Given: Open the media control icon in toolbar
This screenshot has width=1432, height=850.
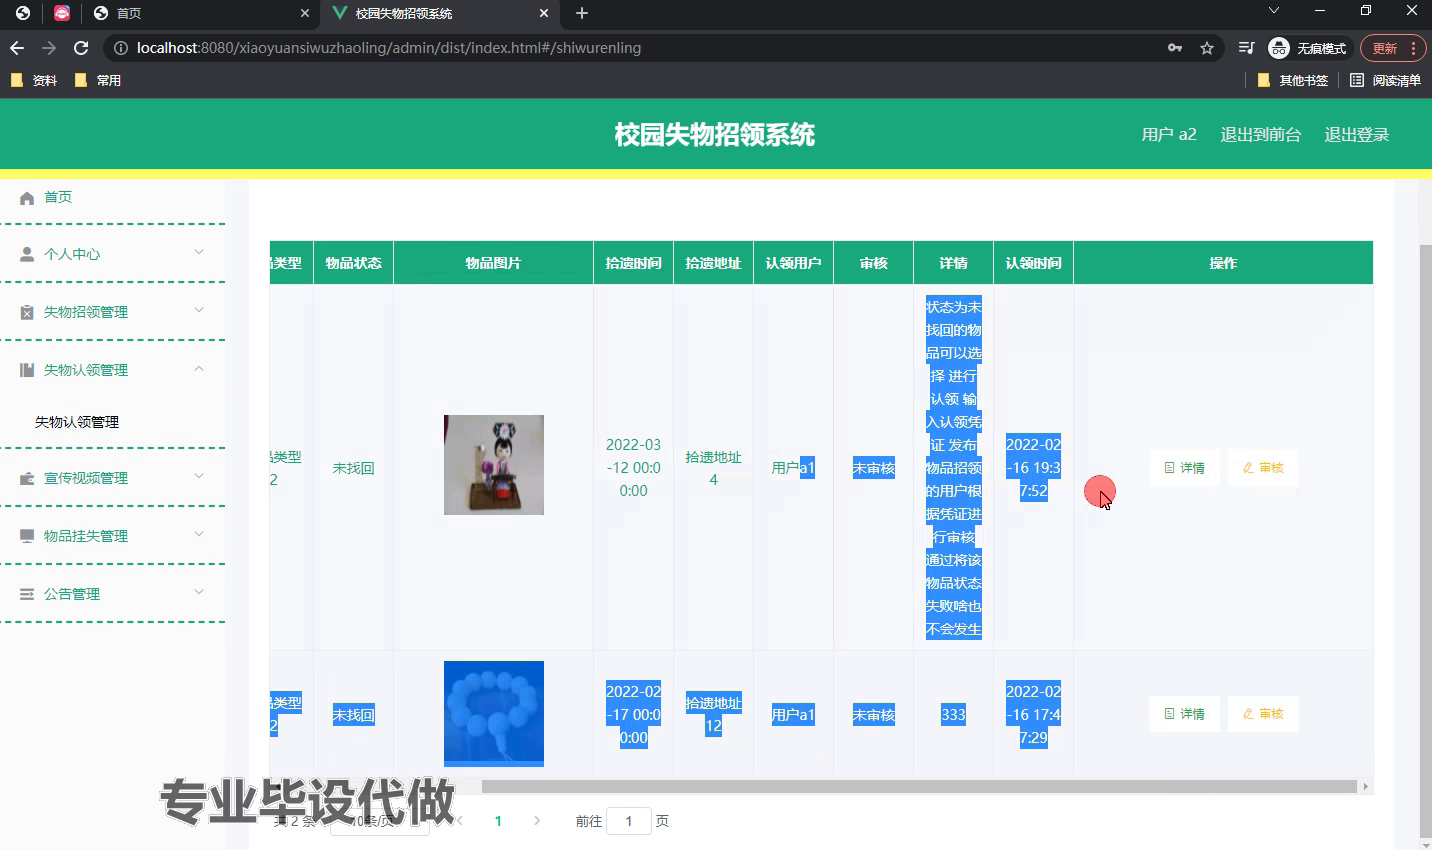Looking at the screenshot, I should point(1246,48).
